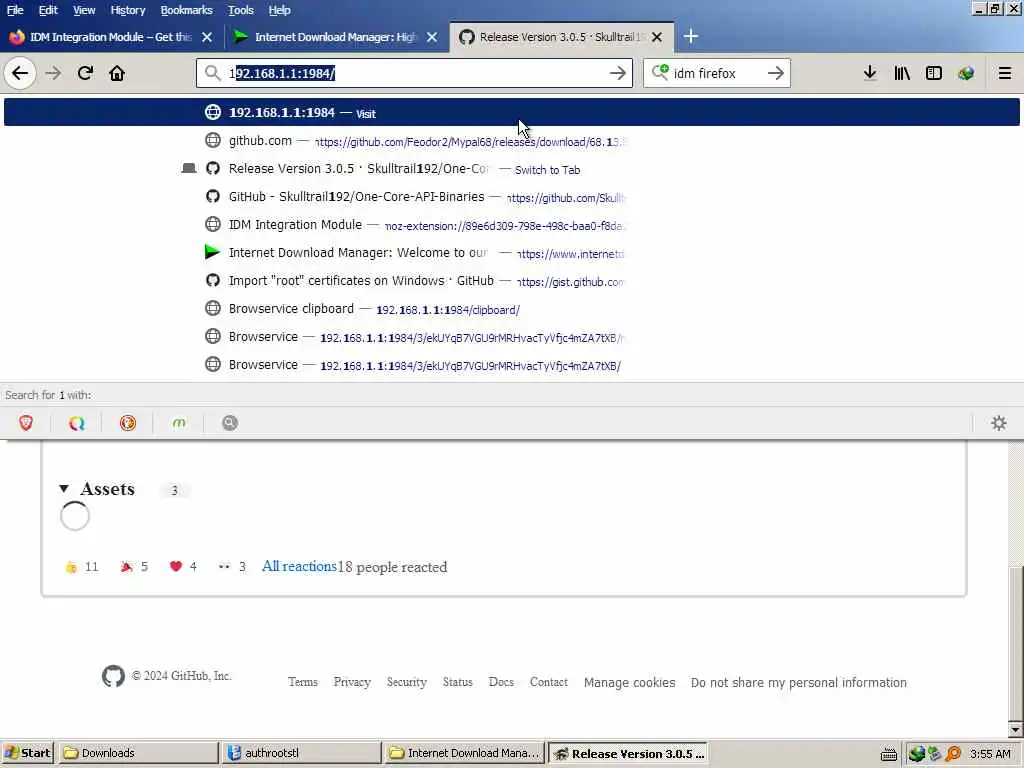This screenshot has height=768, width=1024.
Task: Go back with the back arrow button
Action: [x=20, y=73]
